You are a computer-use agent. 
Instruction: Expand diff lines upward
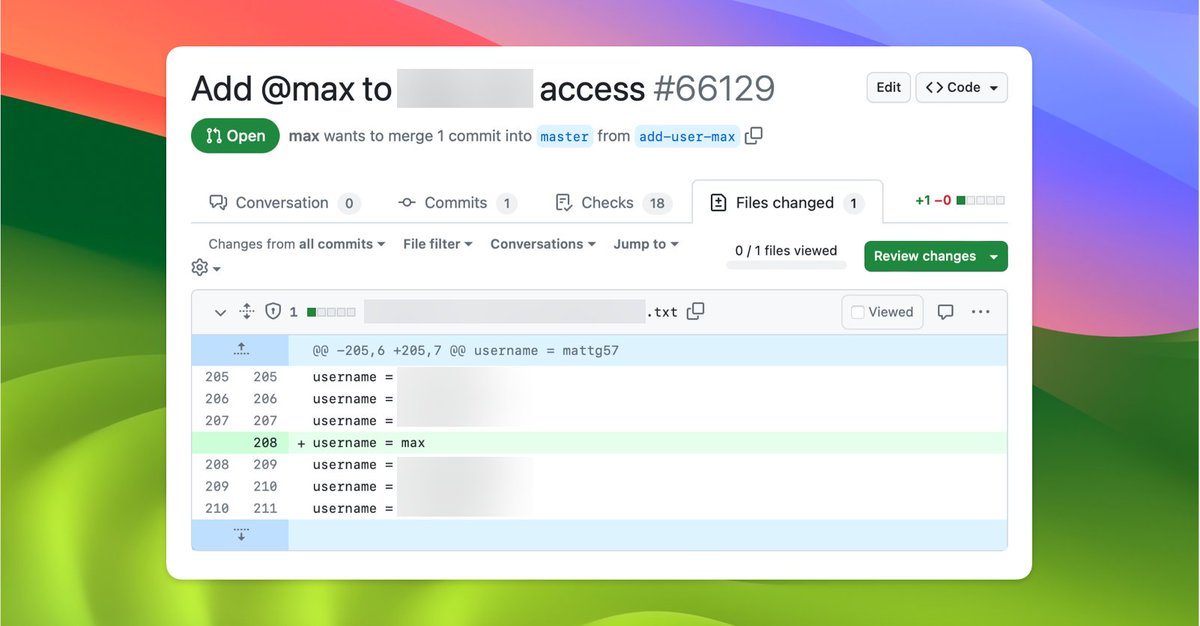241,350
